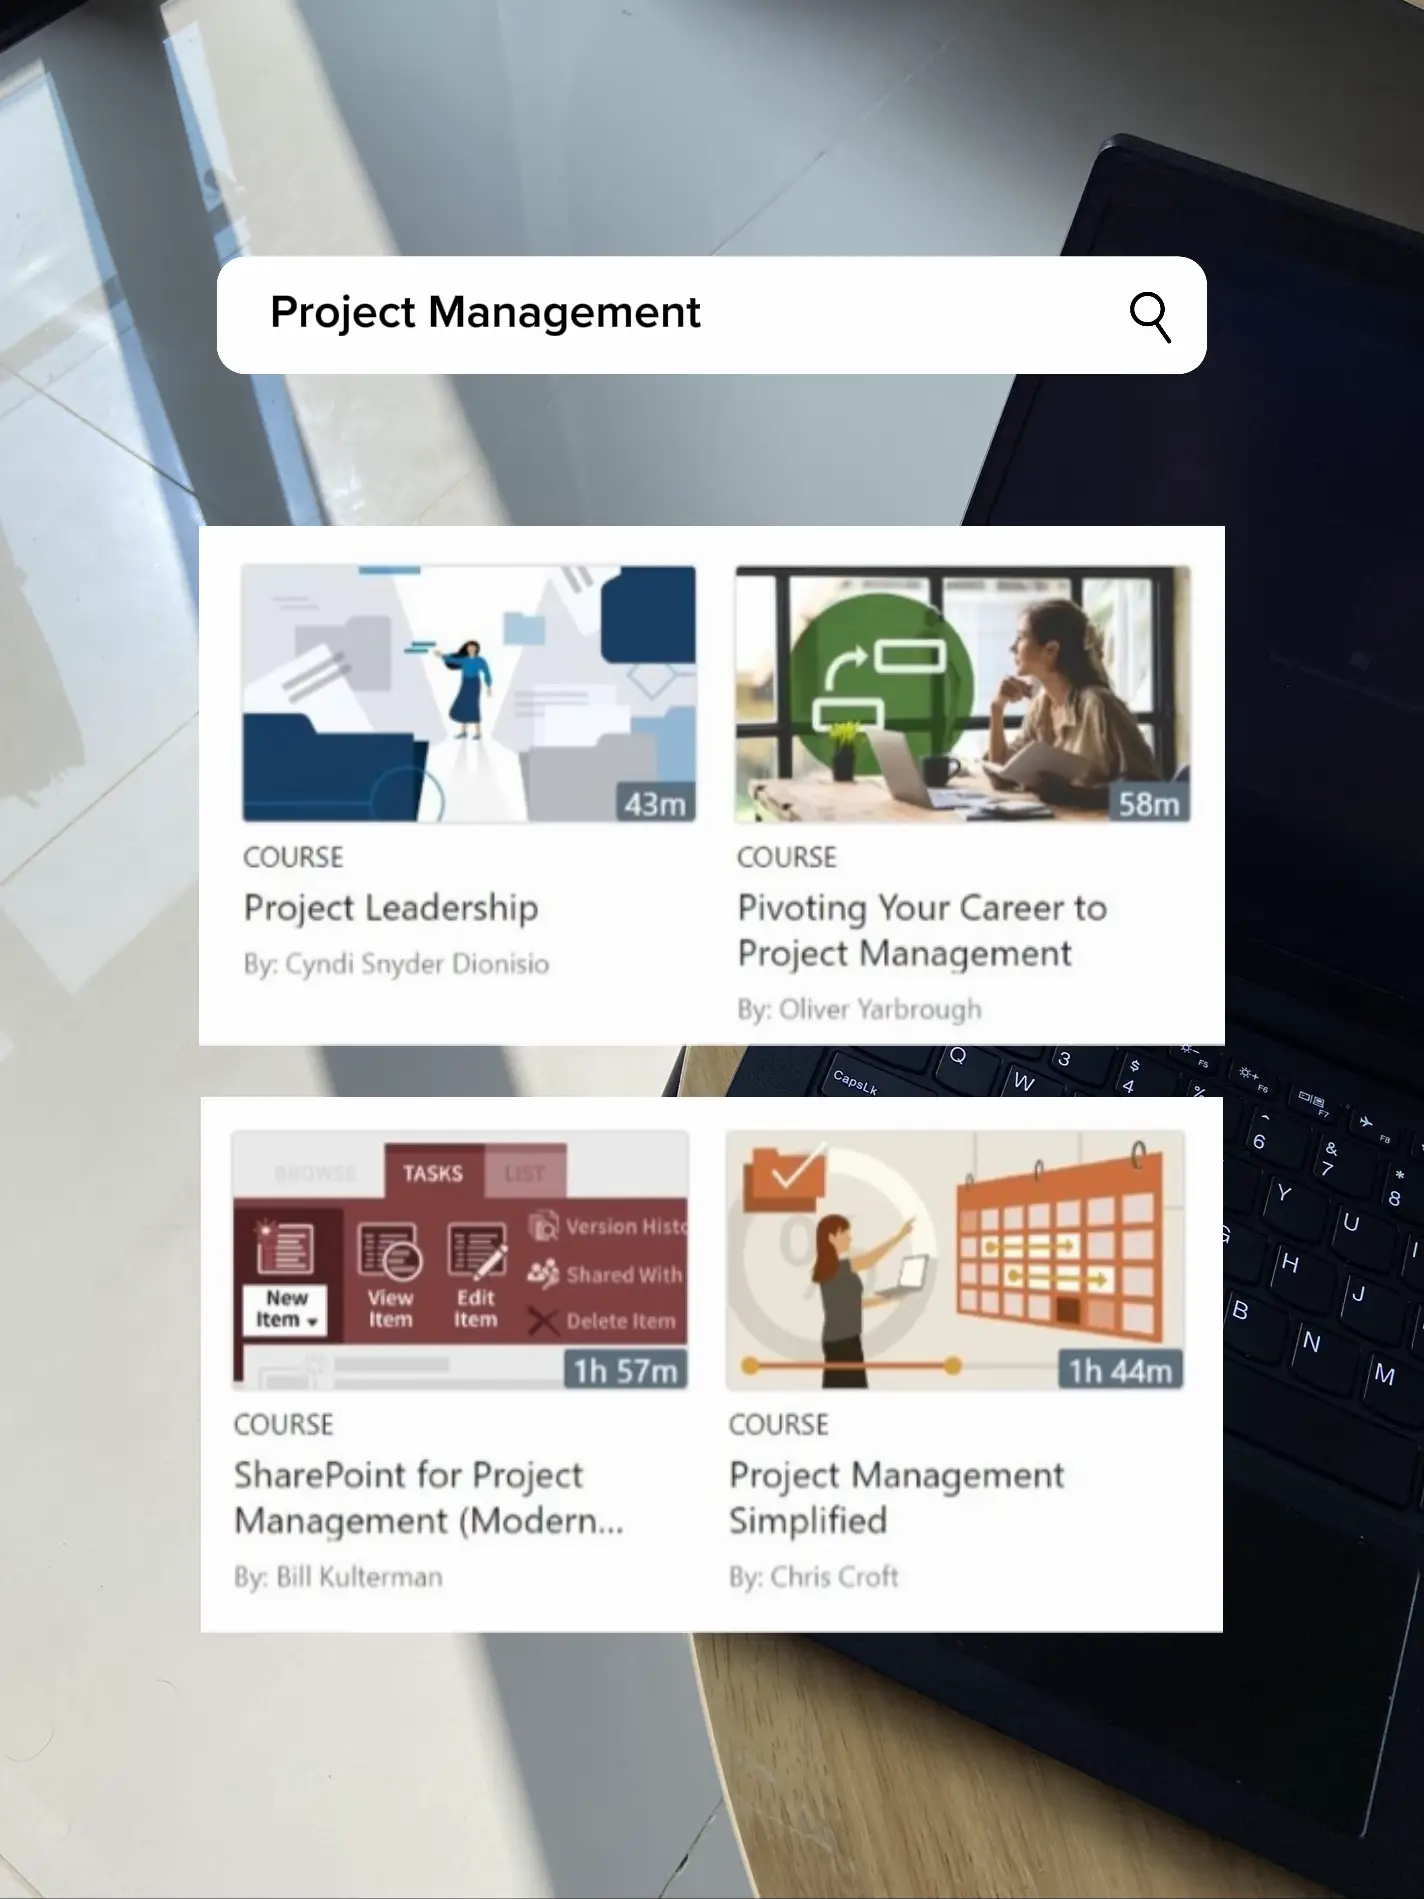
Task: Open the Project Leadership course thumbnail
Action: coord(469,694)
